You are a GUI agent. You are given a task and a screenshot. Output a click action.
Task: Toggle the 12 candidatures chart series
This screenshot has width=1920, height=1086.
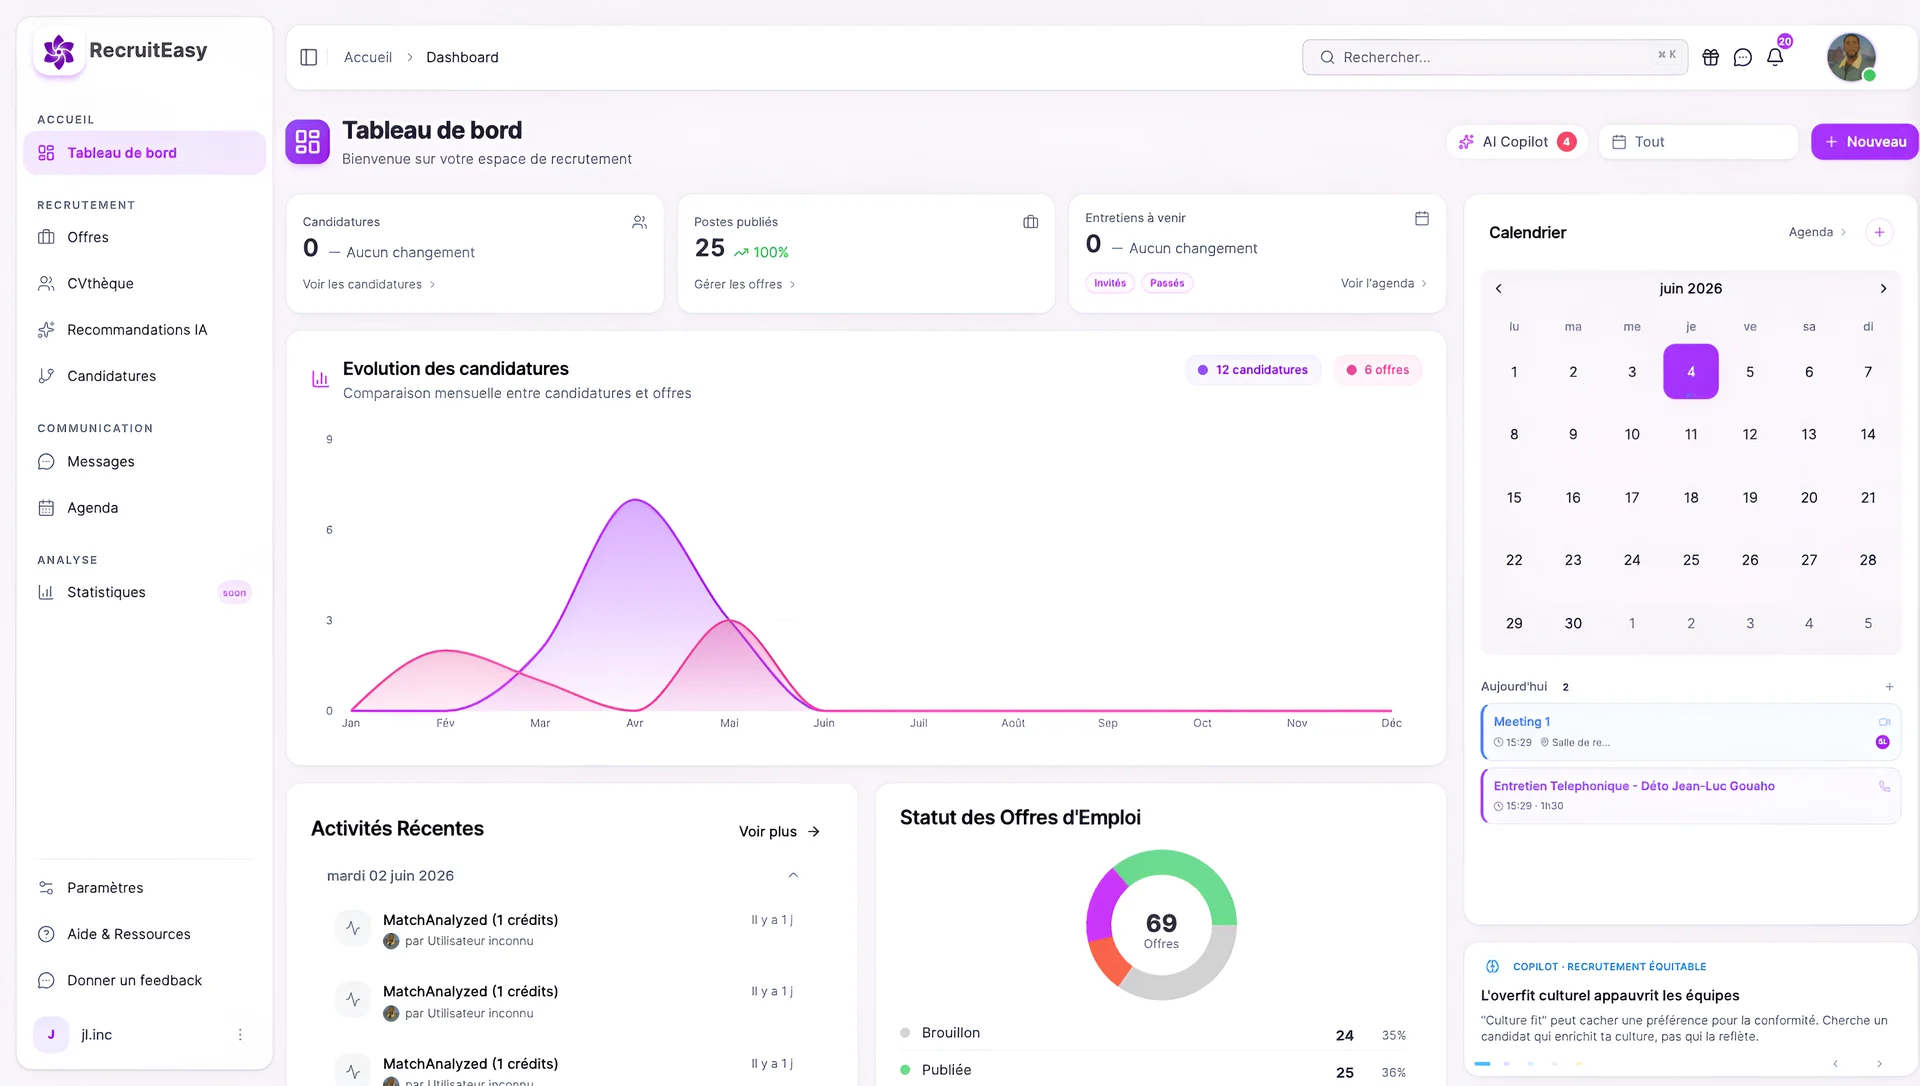[1253, 370]
